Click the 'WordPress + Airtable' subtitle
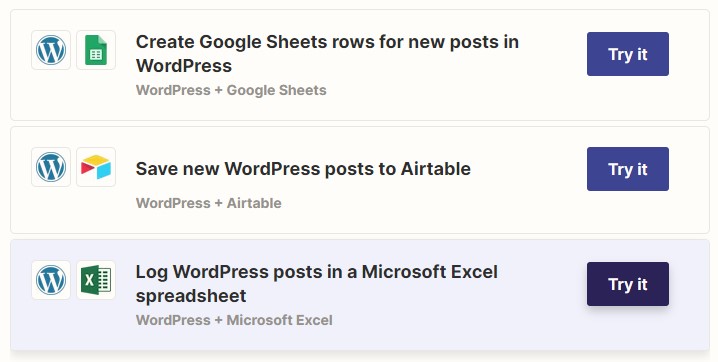This screenshot has height=362, width=718. pyautogui.click(x=209, y=203)
